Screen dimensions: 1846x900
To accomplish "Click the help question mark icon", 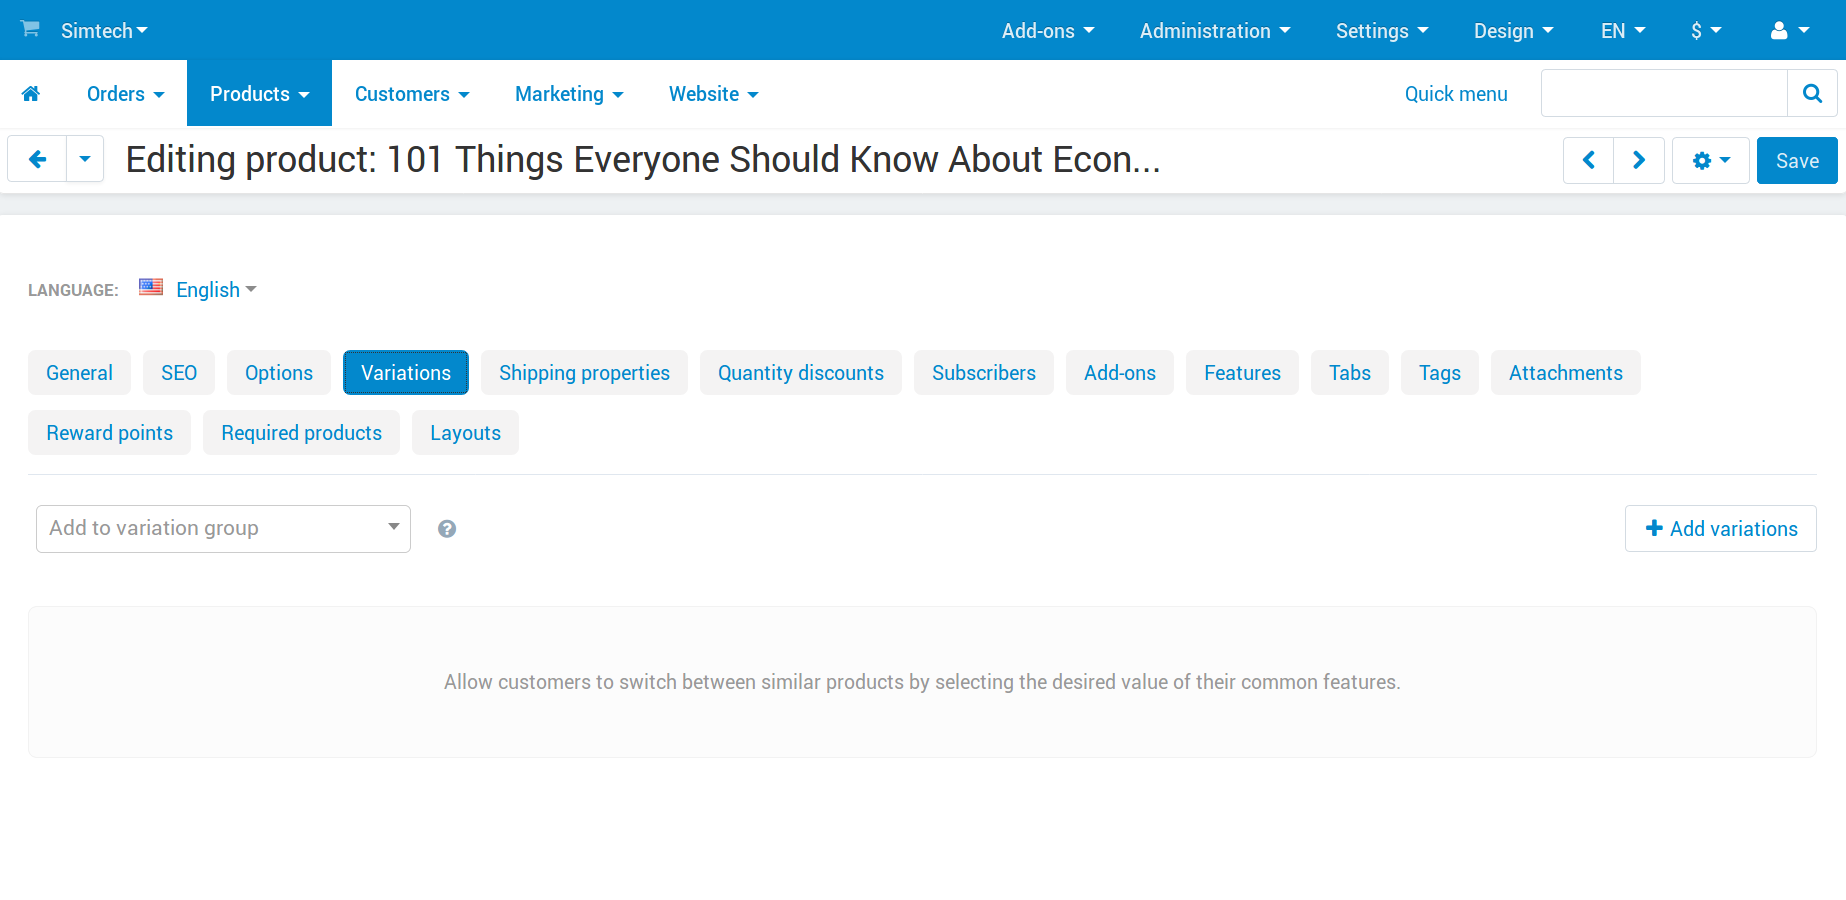I will [447, 529].
